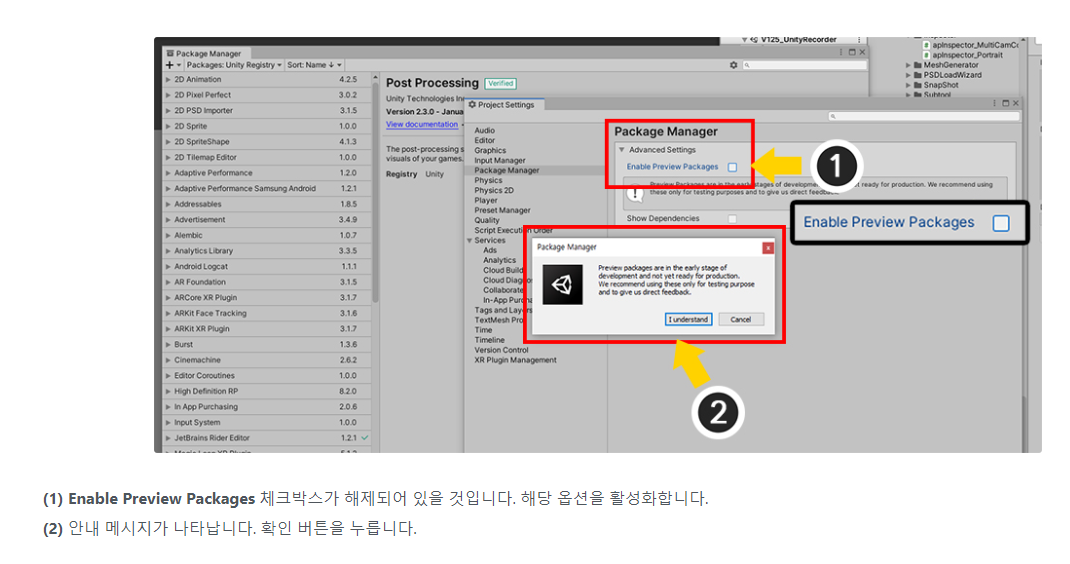Click the warning icon beside preview packages notice
The image size is (1070, 564).
click(635, 195)
